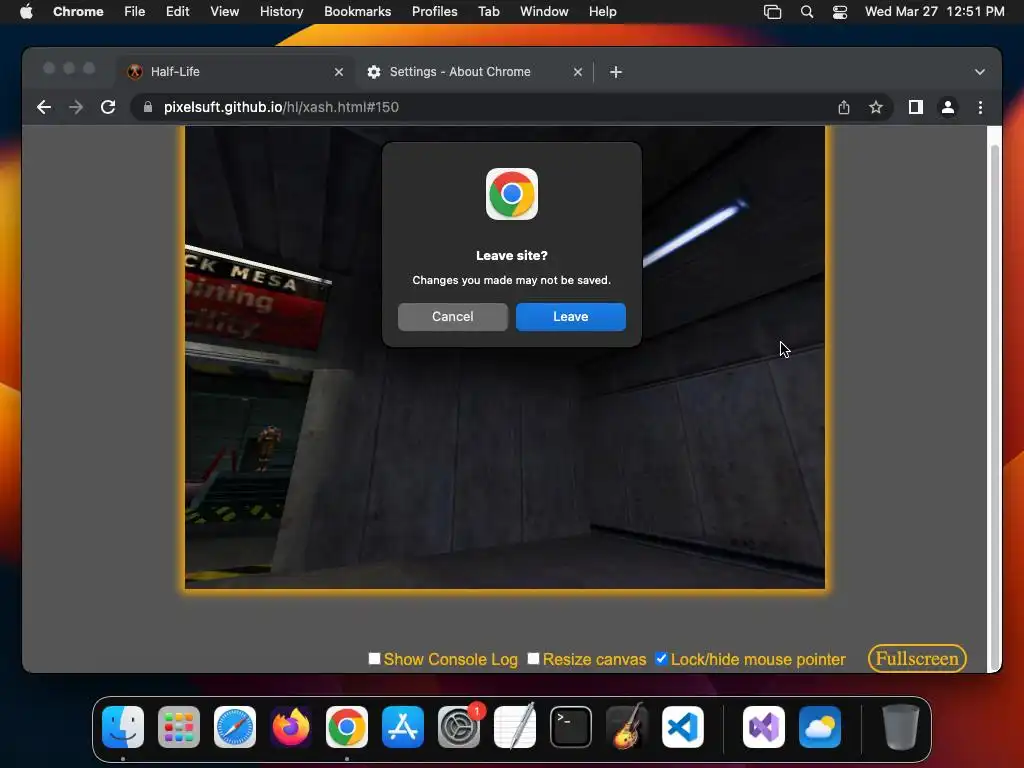
Task: Open the Chrome three-dot menu
Action: (x=980, y=107)
